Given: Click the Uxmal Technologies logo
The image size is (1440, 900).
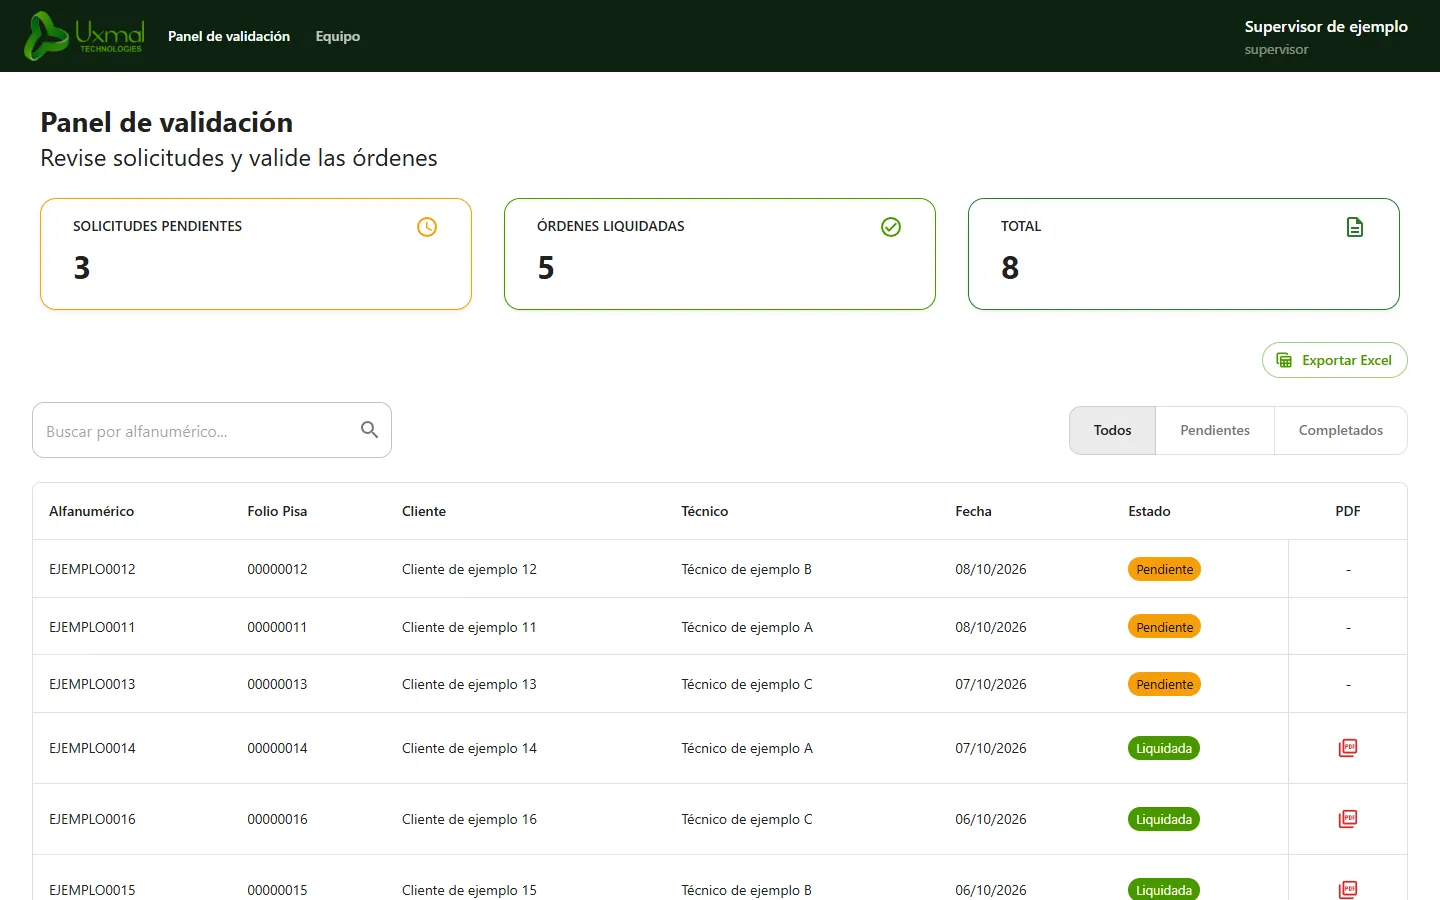Looking at the screenshot, I should point(84,36).
